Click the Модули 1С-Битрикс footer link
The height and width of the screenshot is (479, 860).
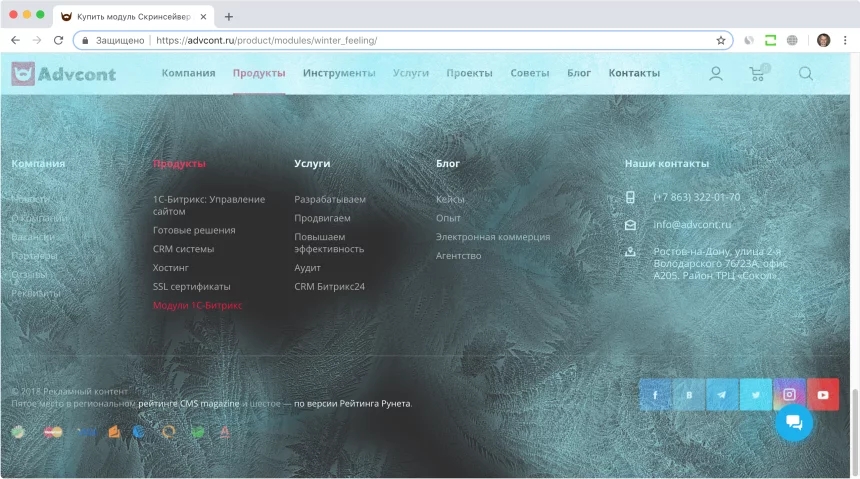pos(198,305)
